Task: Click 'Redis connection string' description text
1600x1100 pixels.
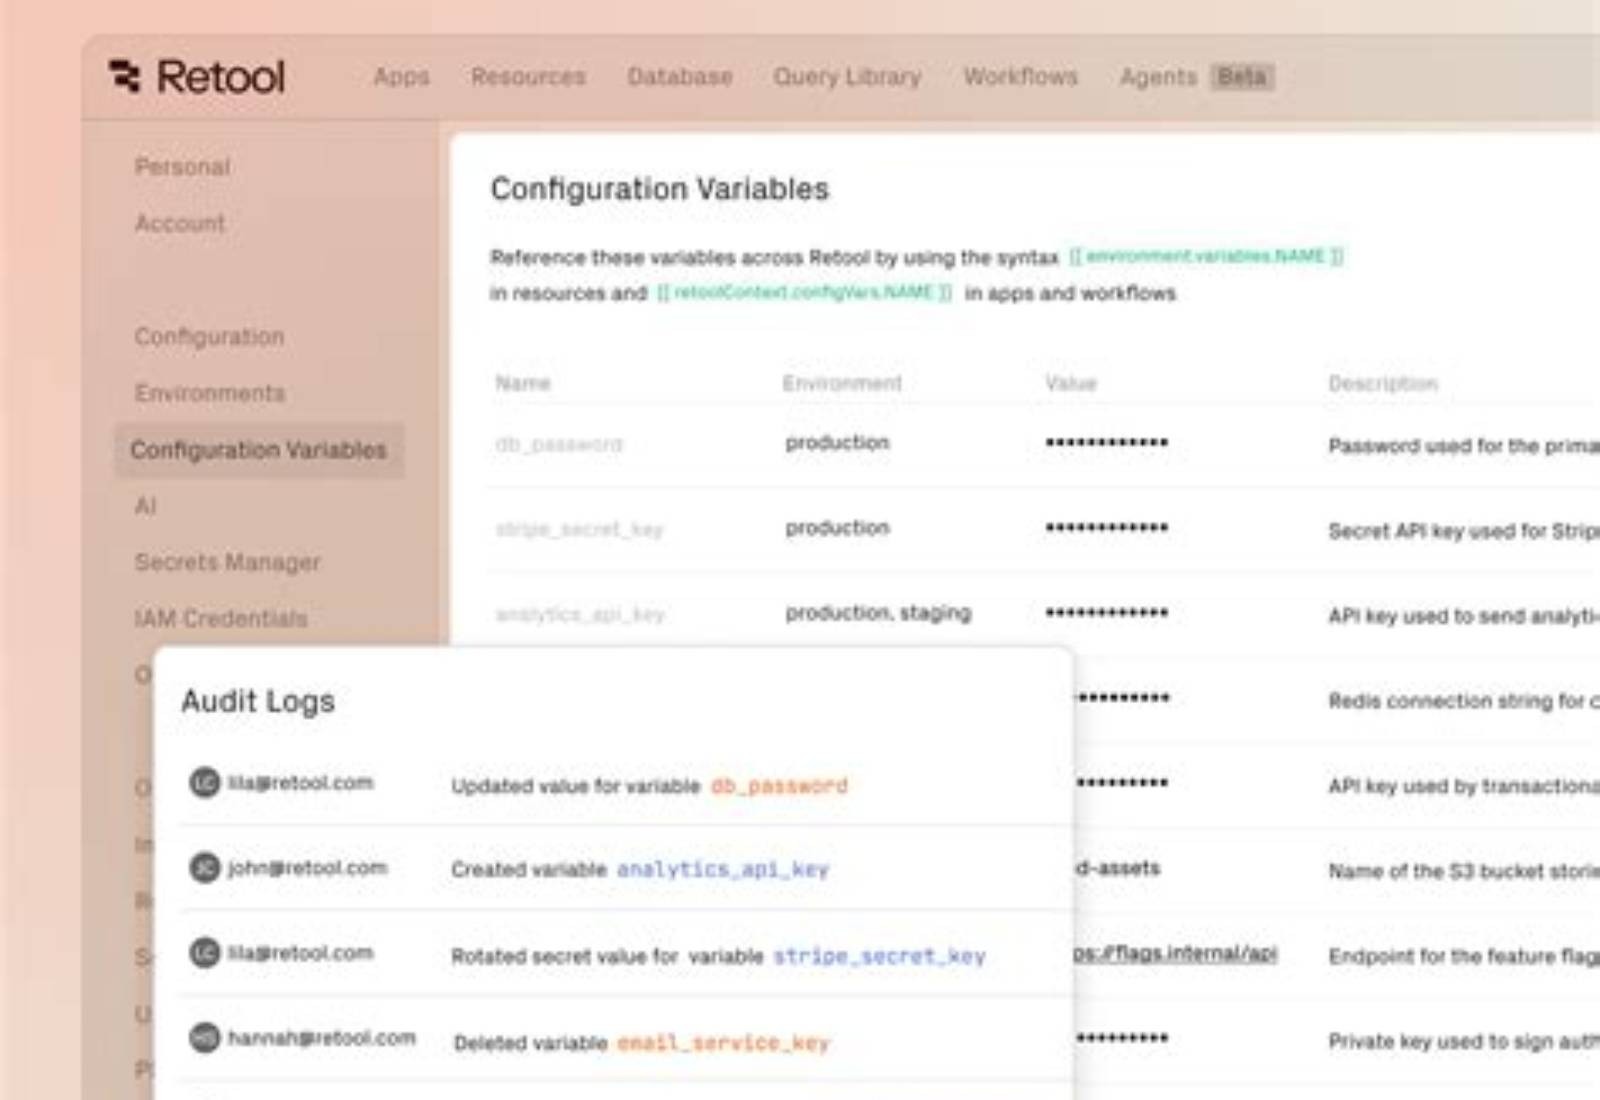Action: (1464, 701)
